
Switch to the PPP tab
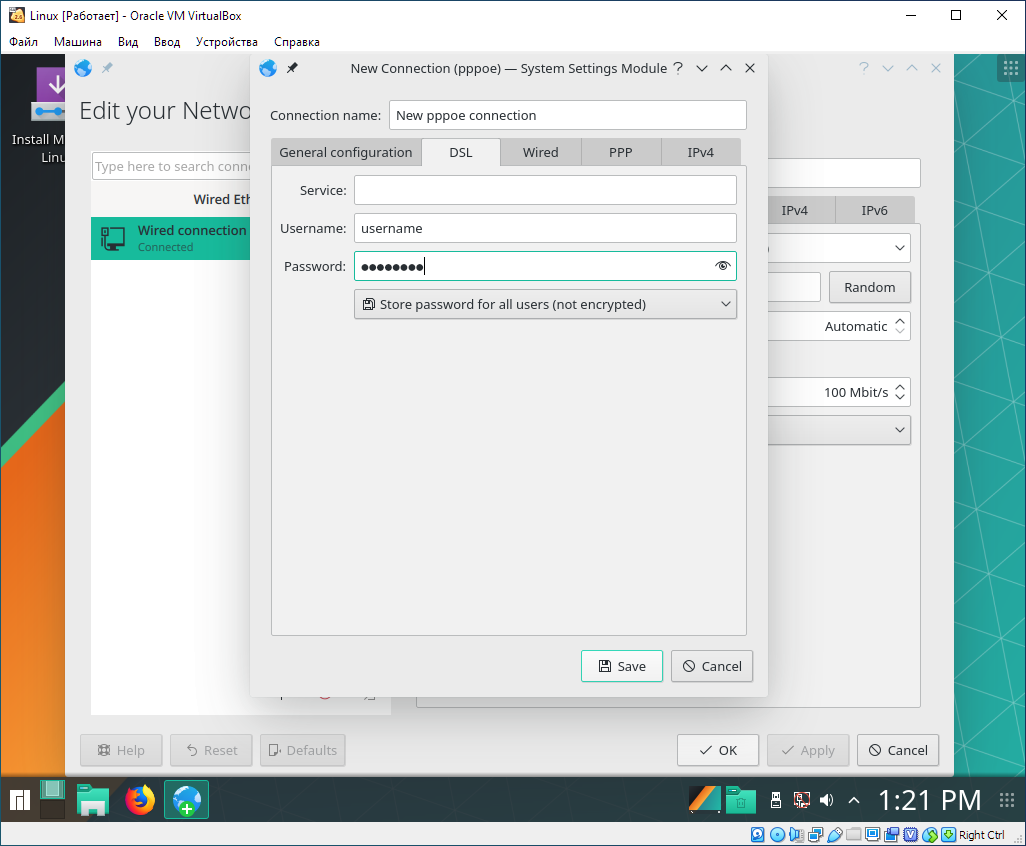pos(620,152)
